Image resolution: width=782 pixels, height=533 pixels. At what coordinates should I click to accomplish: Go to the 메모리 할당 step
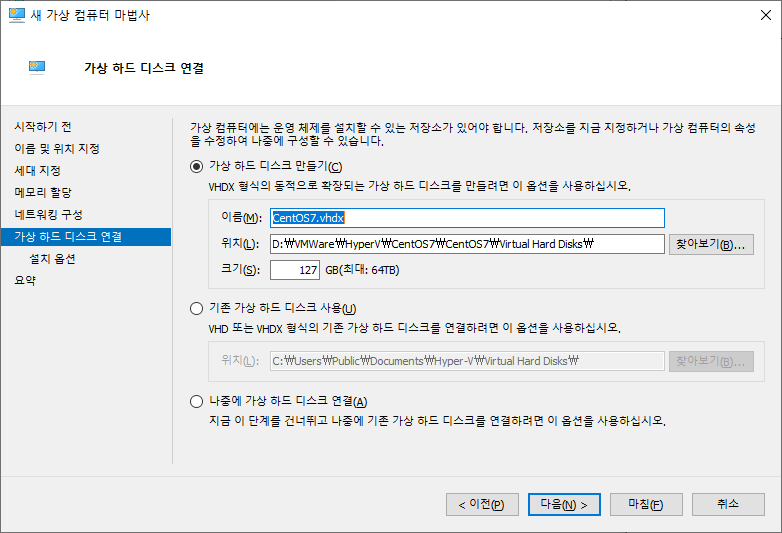click(x=43, y=192)
